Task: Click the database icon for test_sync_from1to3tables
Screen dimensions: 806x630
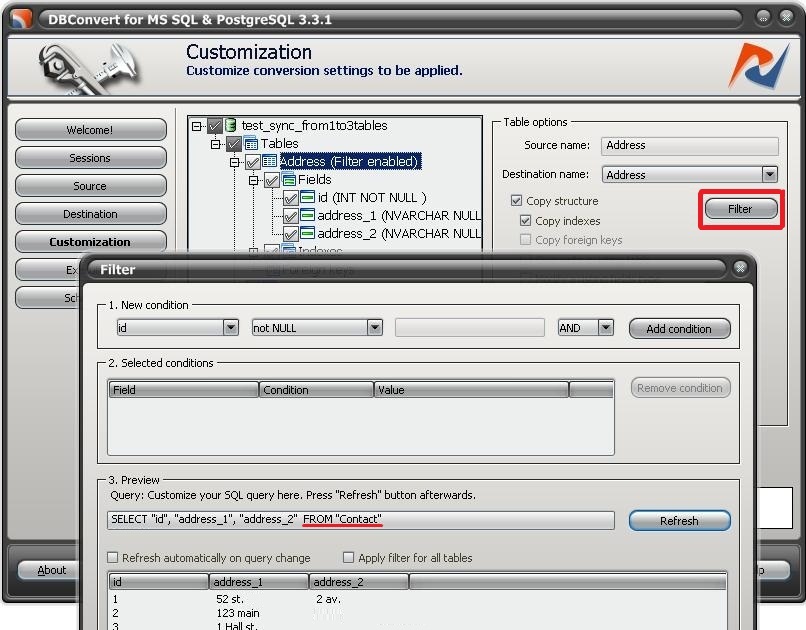Action: click(x=231, y=125)
